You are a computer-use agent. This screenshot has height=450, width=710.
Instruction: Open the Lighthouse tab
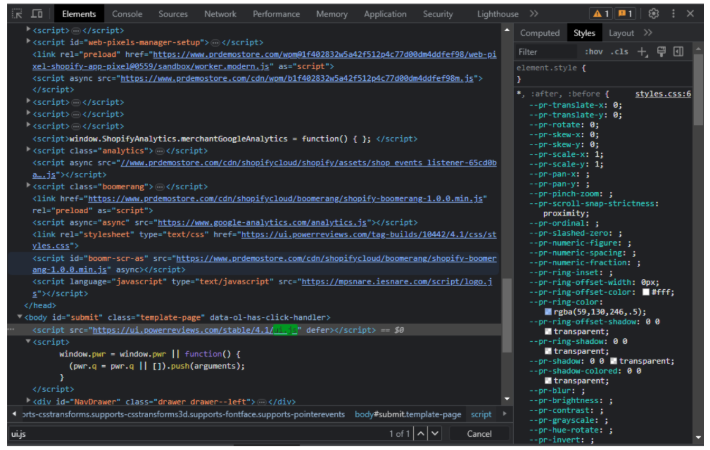(x=498, y=14)
